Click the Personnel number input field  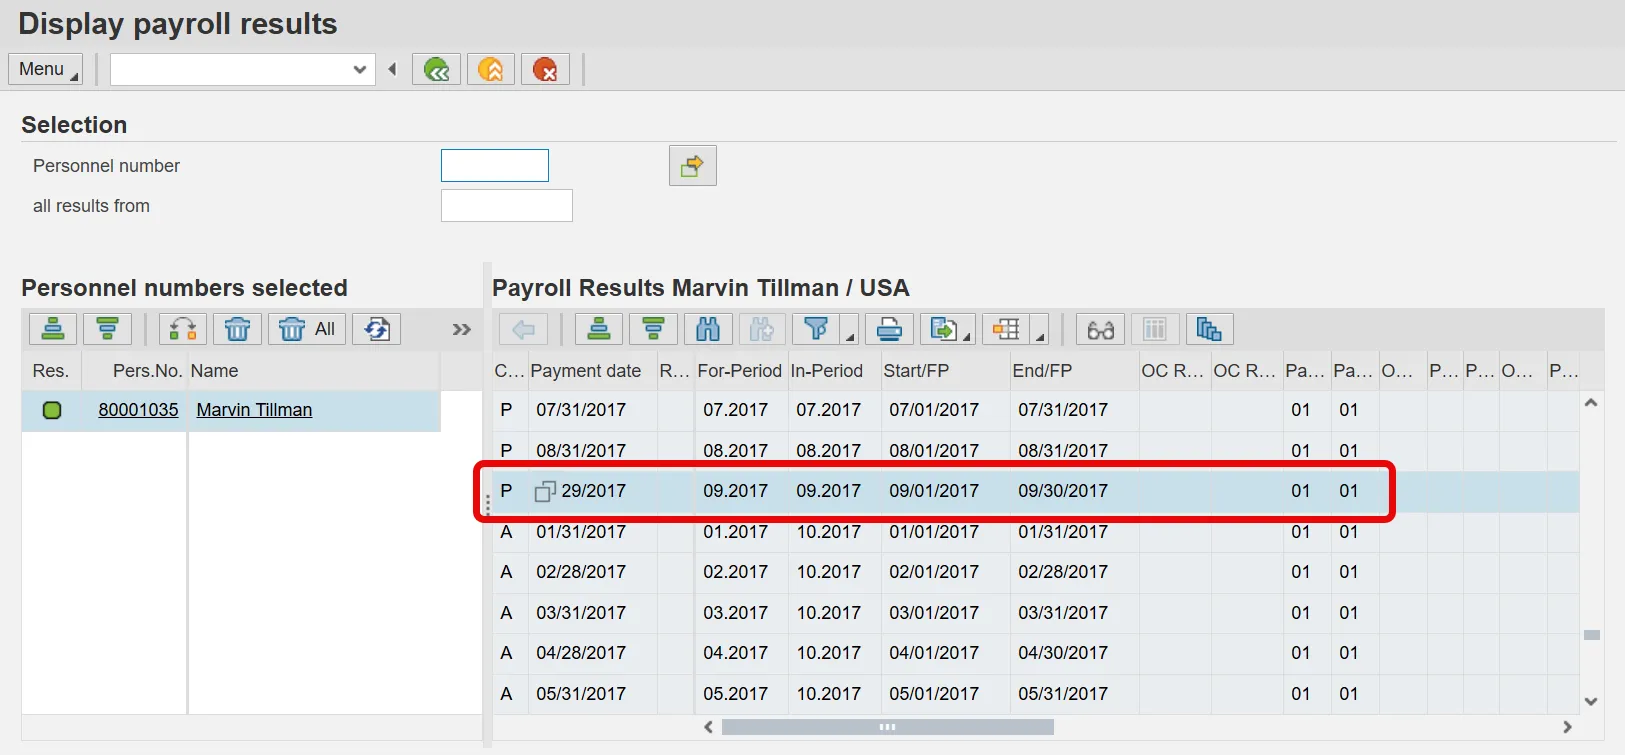[495, 166]
